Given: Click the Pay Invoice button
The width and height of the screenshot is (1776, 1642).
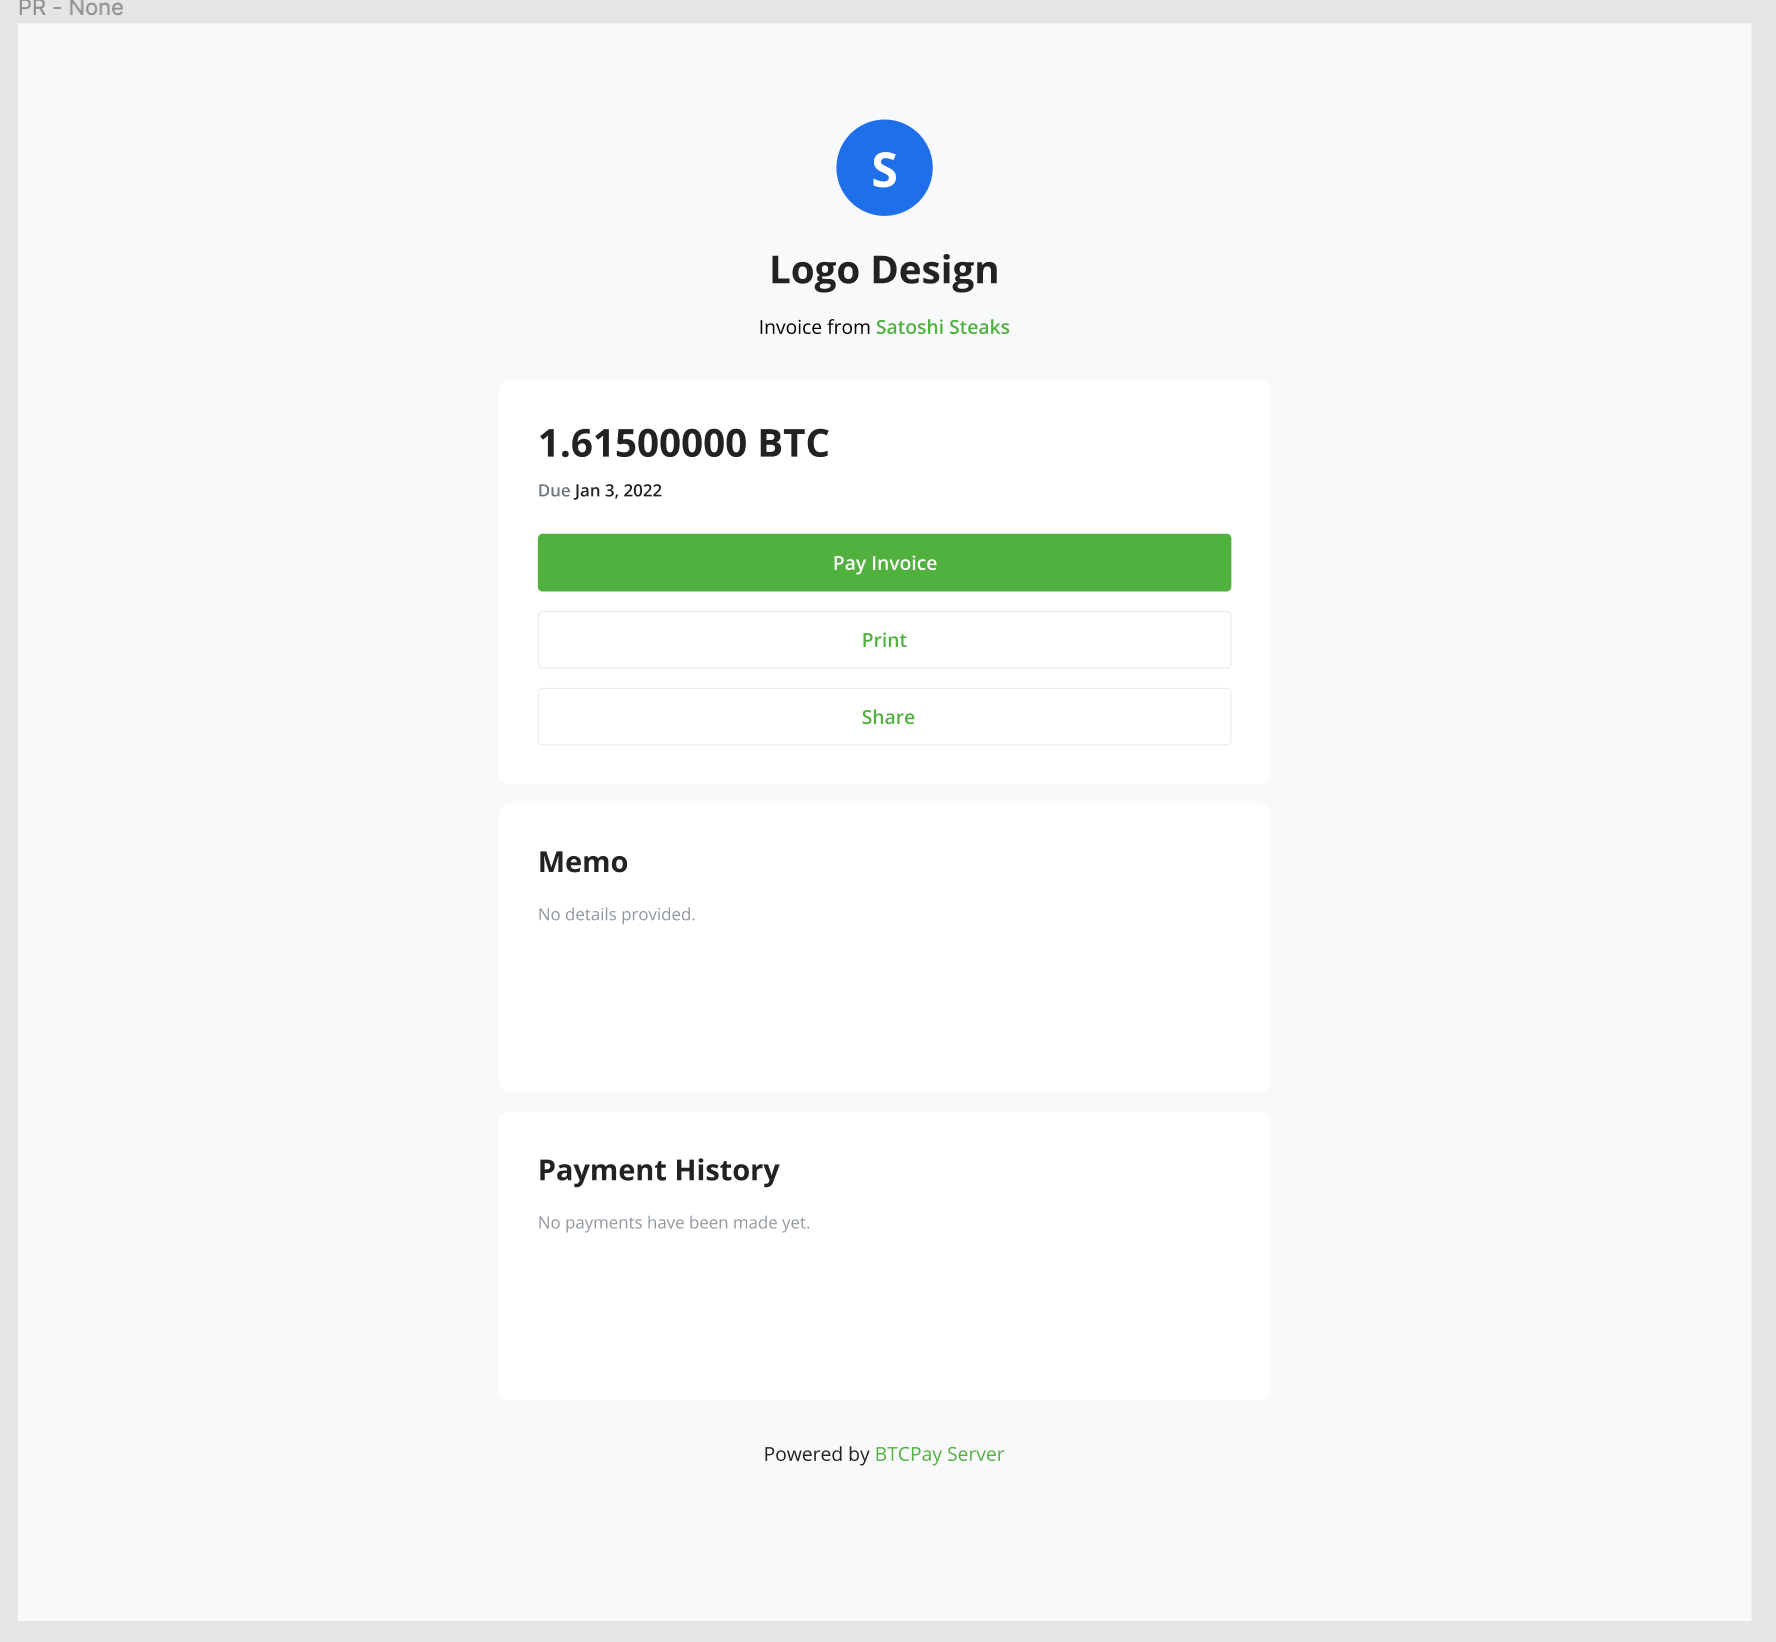Looking at the screenshot, I should 884,562.
